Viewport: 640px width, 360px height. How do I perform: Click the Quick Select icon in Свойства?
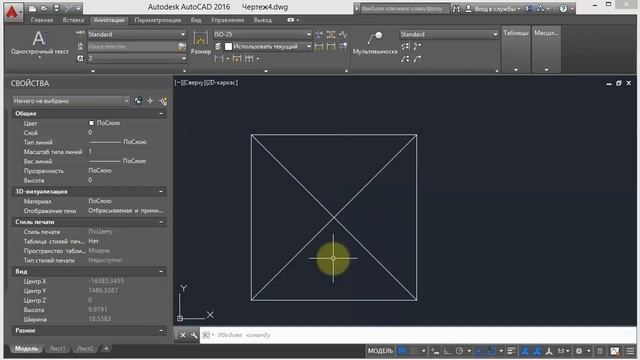[163, 100]
